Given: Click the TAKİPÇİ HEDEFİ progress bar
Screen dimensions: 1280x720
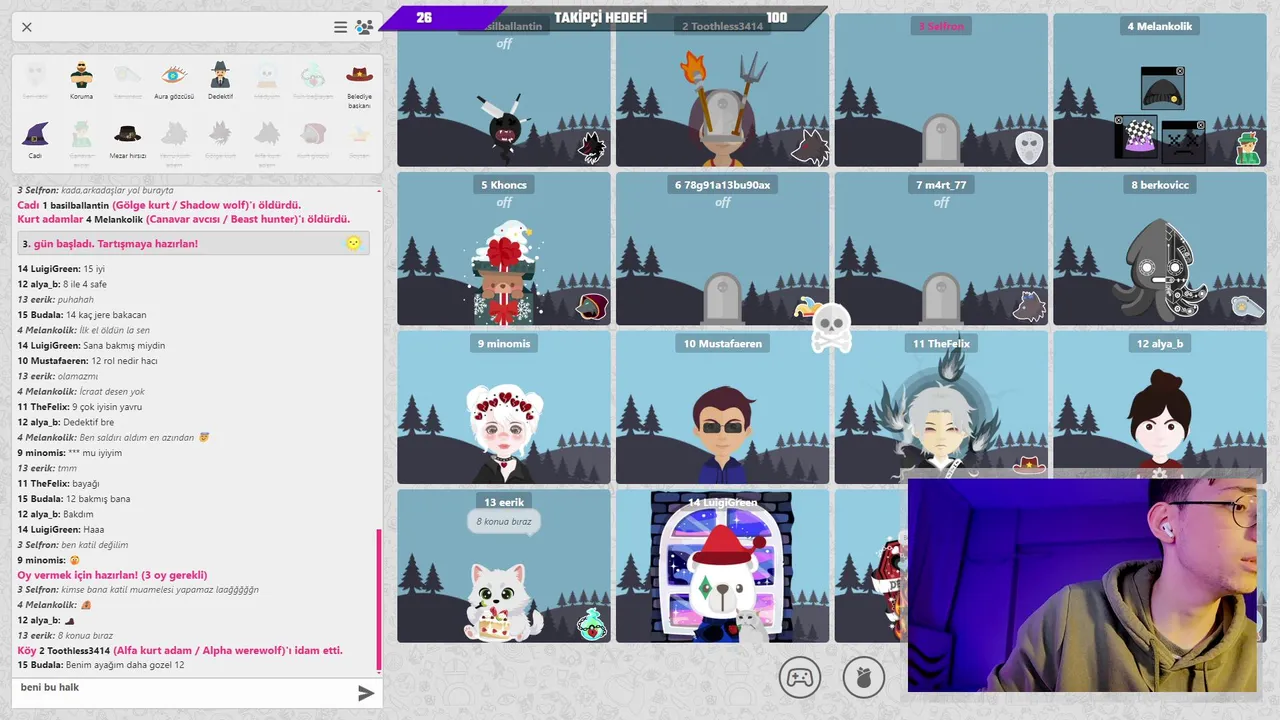Looking at the screenshot, I should [x=604, y=18].
